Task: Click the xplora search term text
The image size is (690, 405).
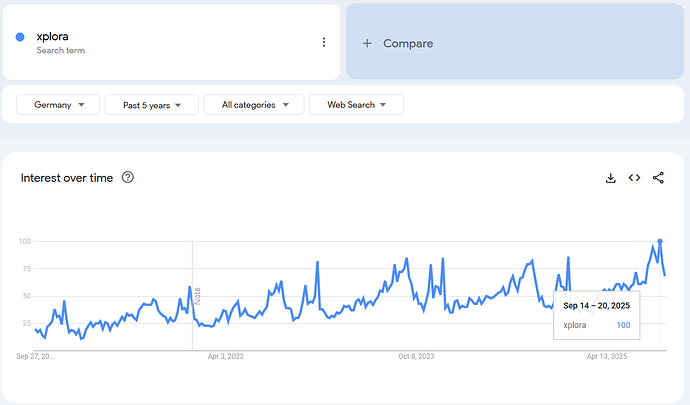Action: click(52, 36)
